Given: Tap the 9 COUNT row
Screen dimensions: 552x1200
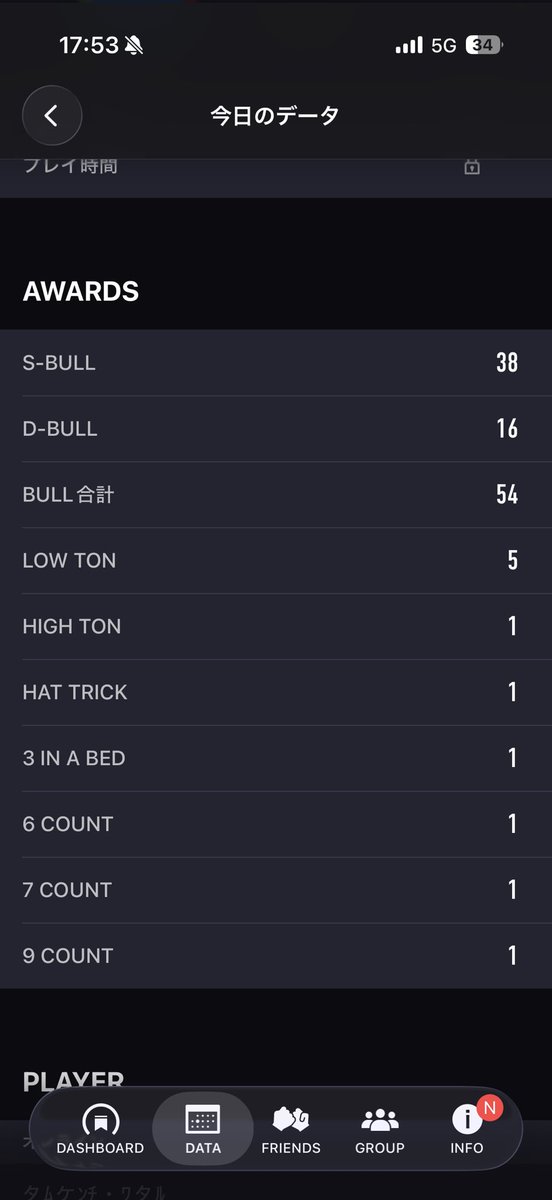Looking at the screenshot, I should tap(276, 956).
